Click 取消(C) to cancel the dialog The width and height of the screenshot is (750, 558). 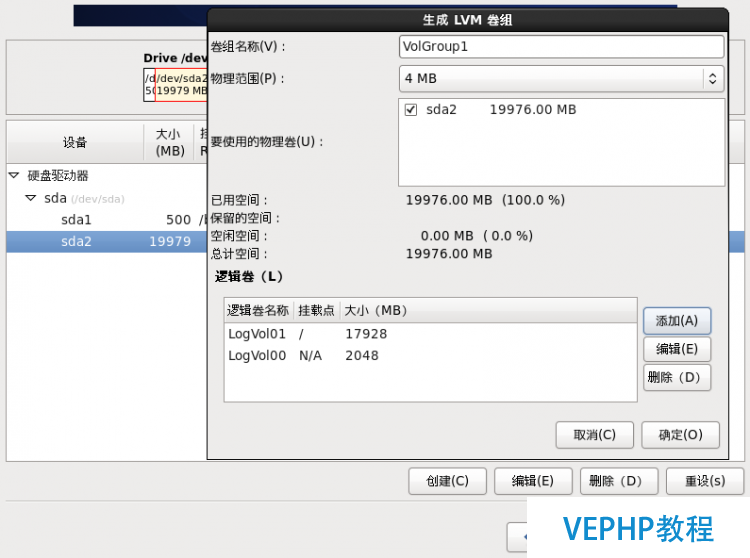point(595,435)
